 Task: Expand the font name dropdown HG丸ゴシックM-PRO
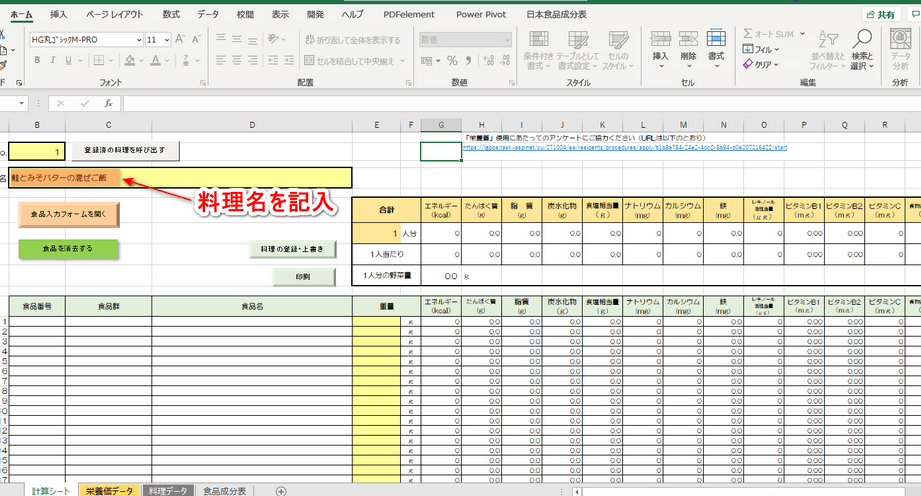[x=138, y=40]
